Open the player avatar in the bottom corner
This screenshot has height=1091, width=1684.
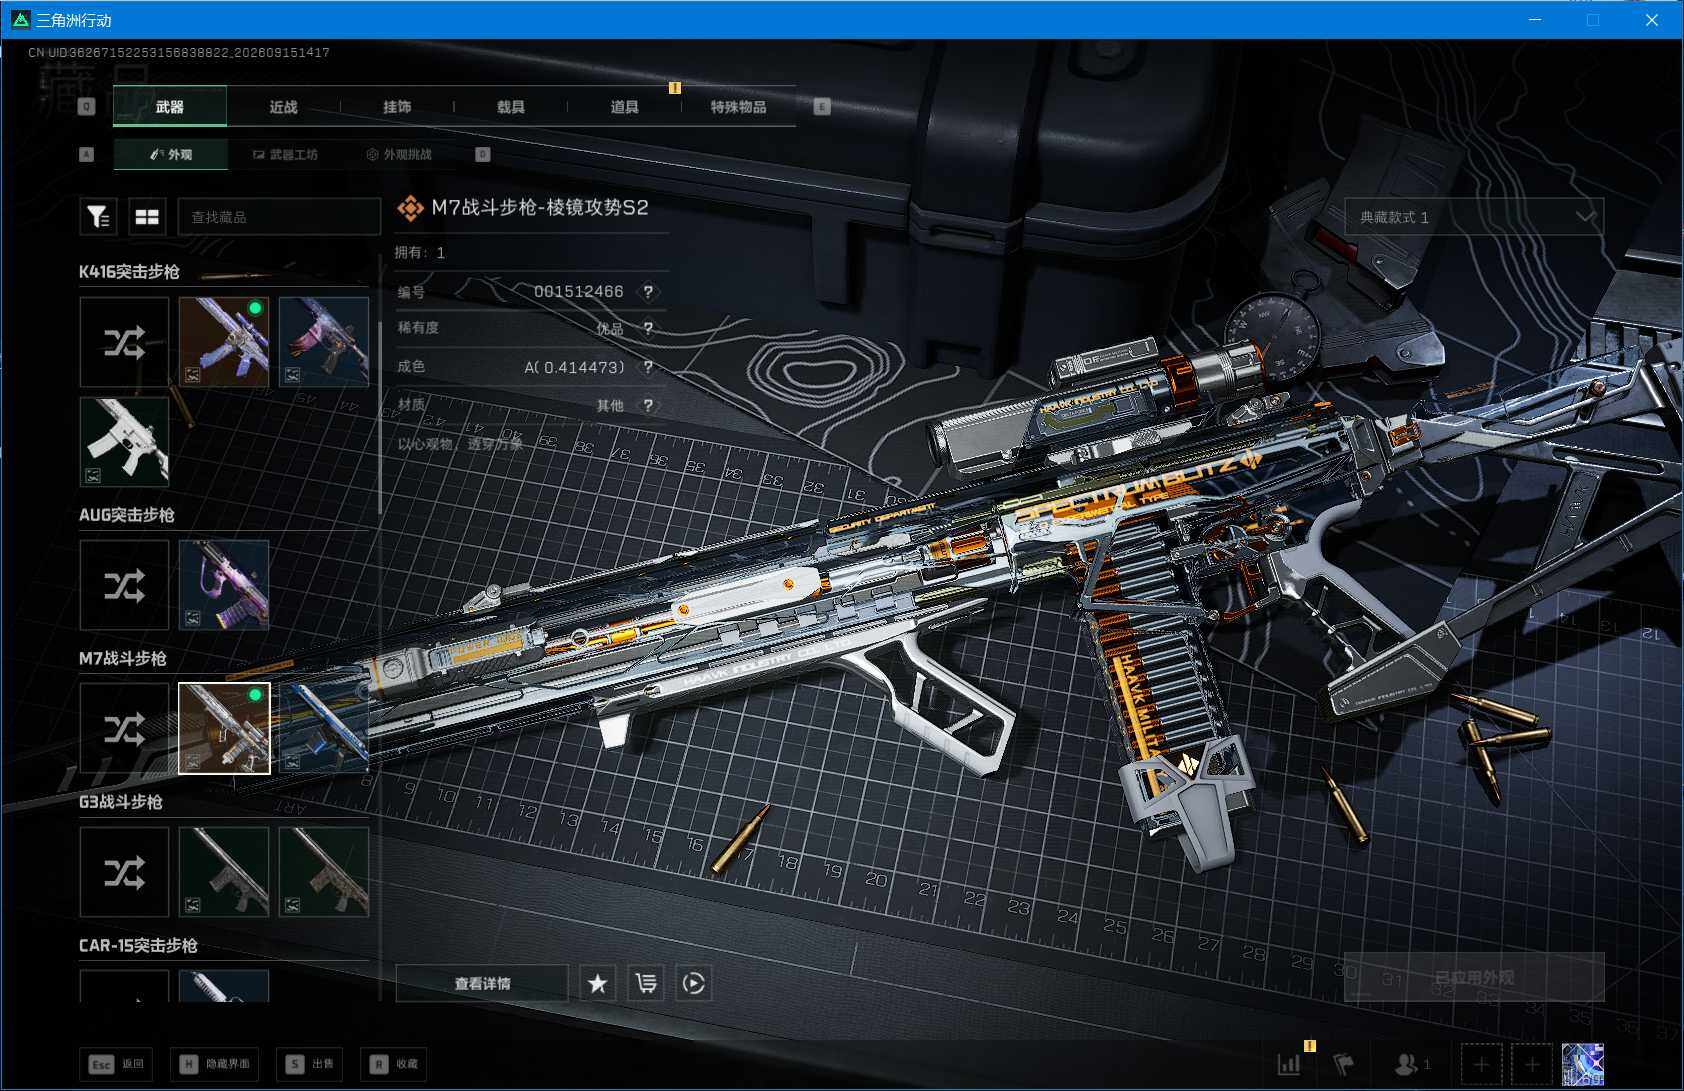1584,1064
